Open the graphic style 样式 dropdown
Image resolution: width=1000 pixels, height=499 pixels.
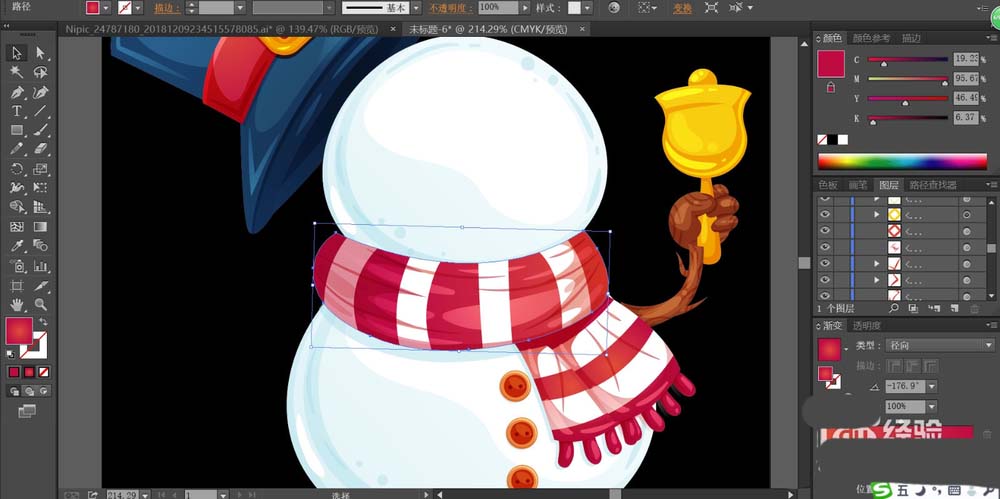click(587, 8)
